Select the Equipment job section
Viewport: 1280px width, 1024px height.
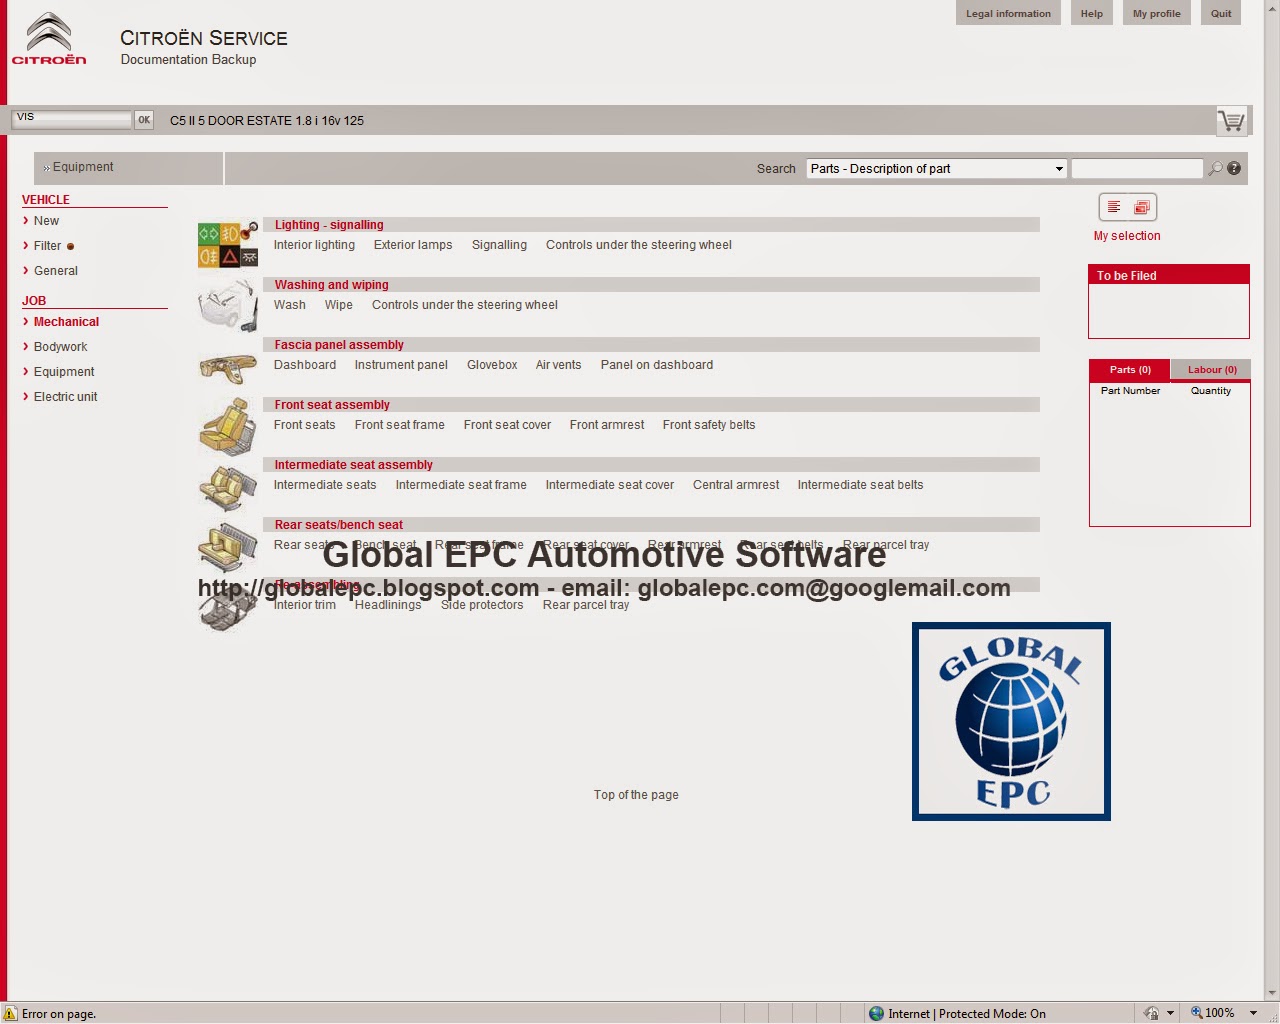(64, 372)
